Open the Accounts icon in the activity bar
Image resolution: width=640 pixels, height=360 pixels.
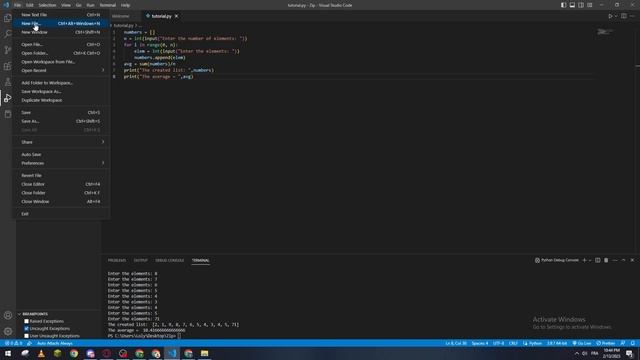[x=8, y=315]
